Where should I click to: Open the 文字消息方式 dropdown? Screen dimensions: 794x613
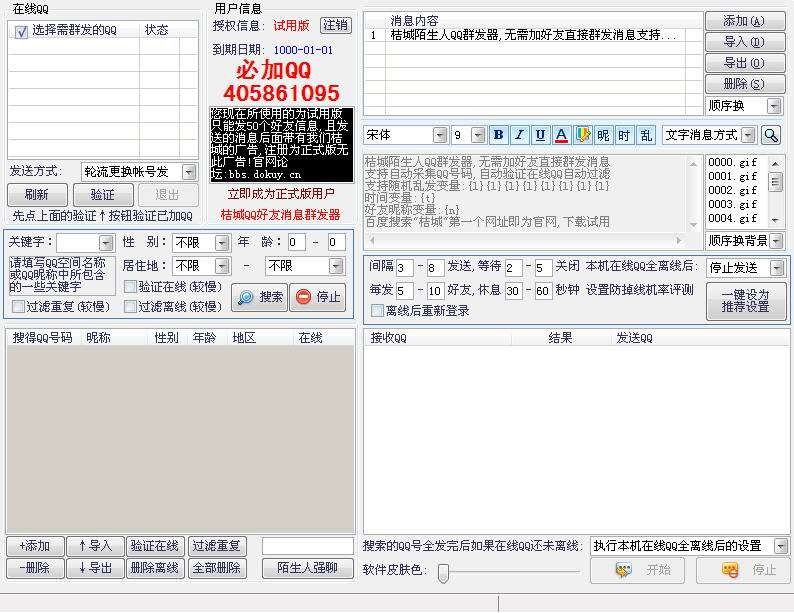[748, 135]
